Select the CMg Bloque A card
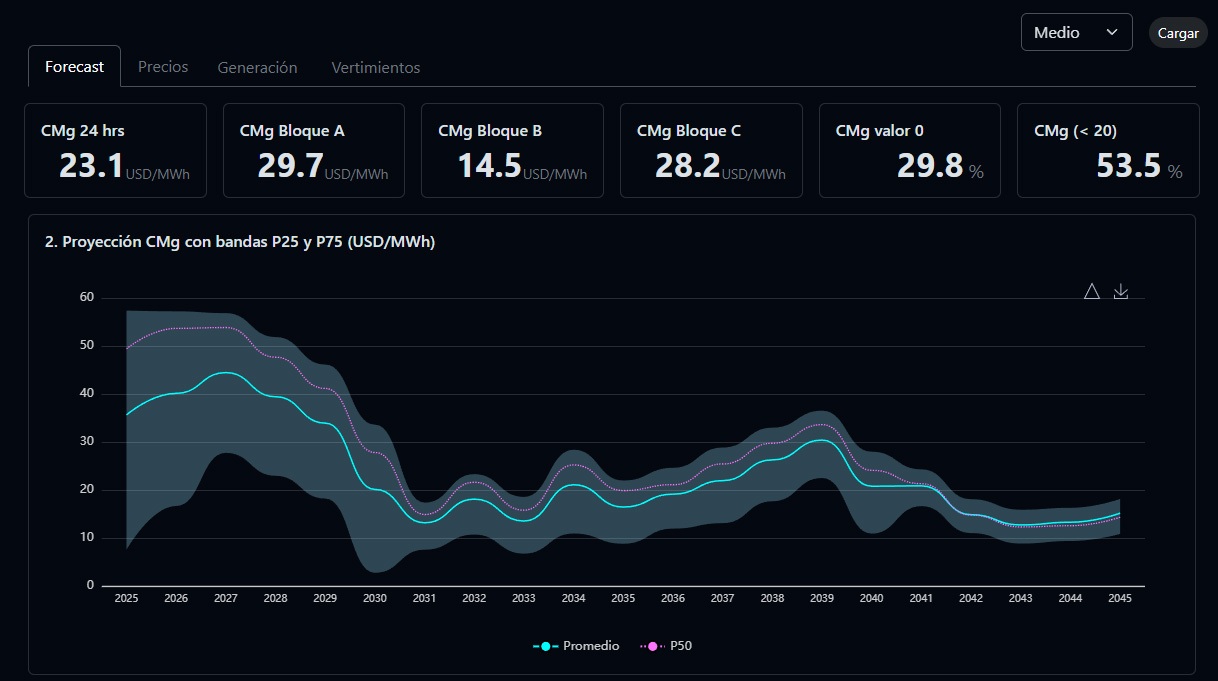The height and width of the screenshot is (681, 1218). [x=313, y=150]
